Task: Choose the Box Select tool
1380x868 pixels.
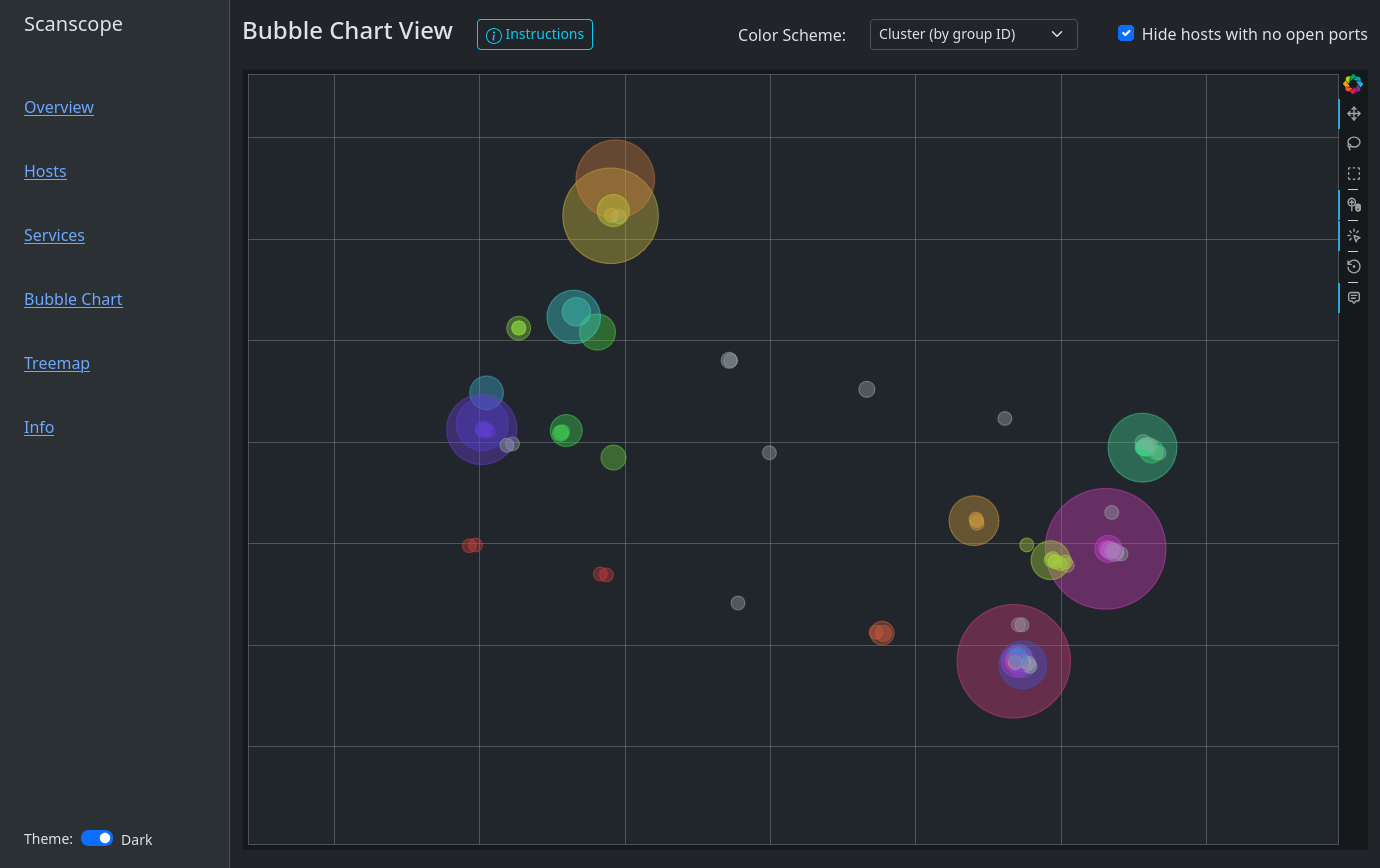Action: click(x=1353, y=173)
